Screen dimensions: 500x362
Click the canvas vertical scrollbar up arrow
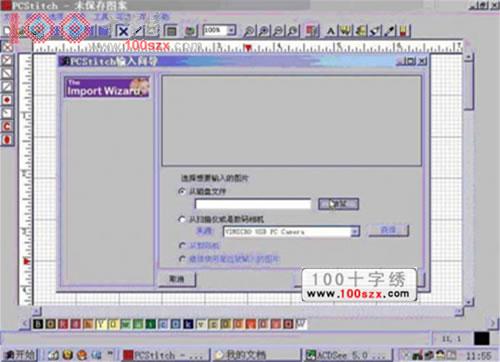click(468, 57)
